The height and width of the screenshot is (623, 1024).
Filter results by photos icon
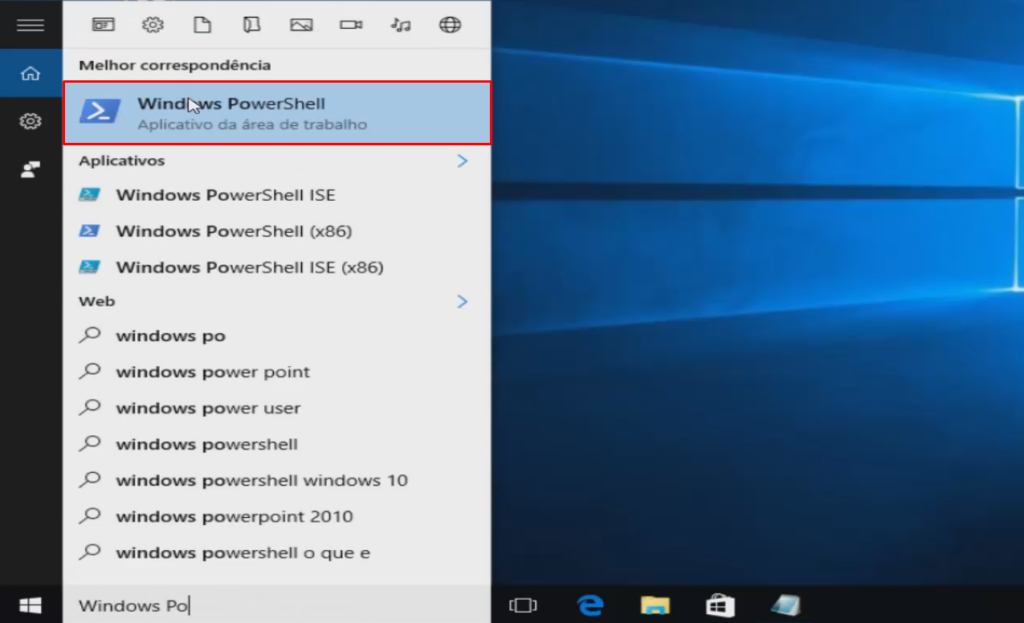301,25
